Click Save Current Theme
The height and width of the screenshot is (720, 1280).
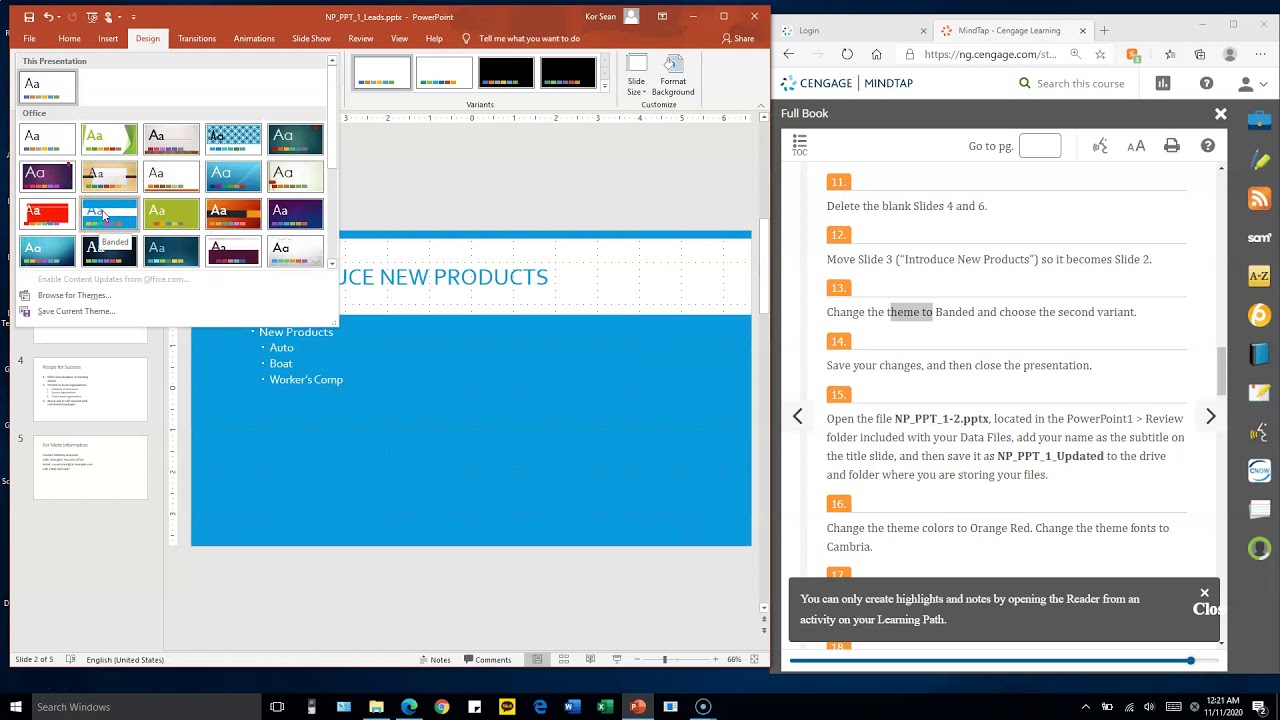tap(76, 311)
